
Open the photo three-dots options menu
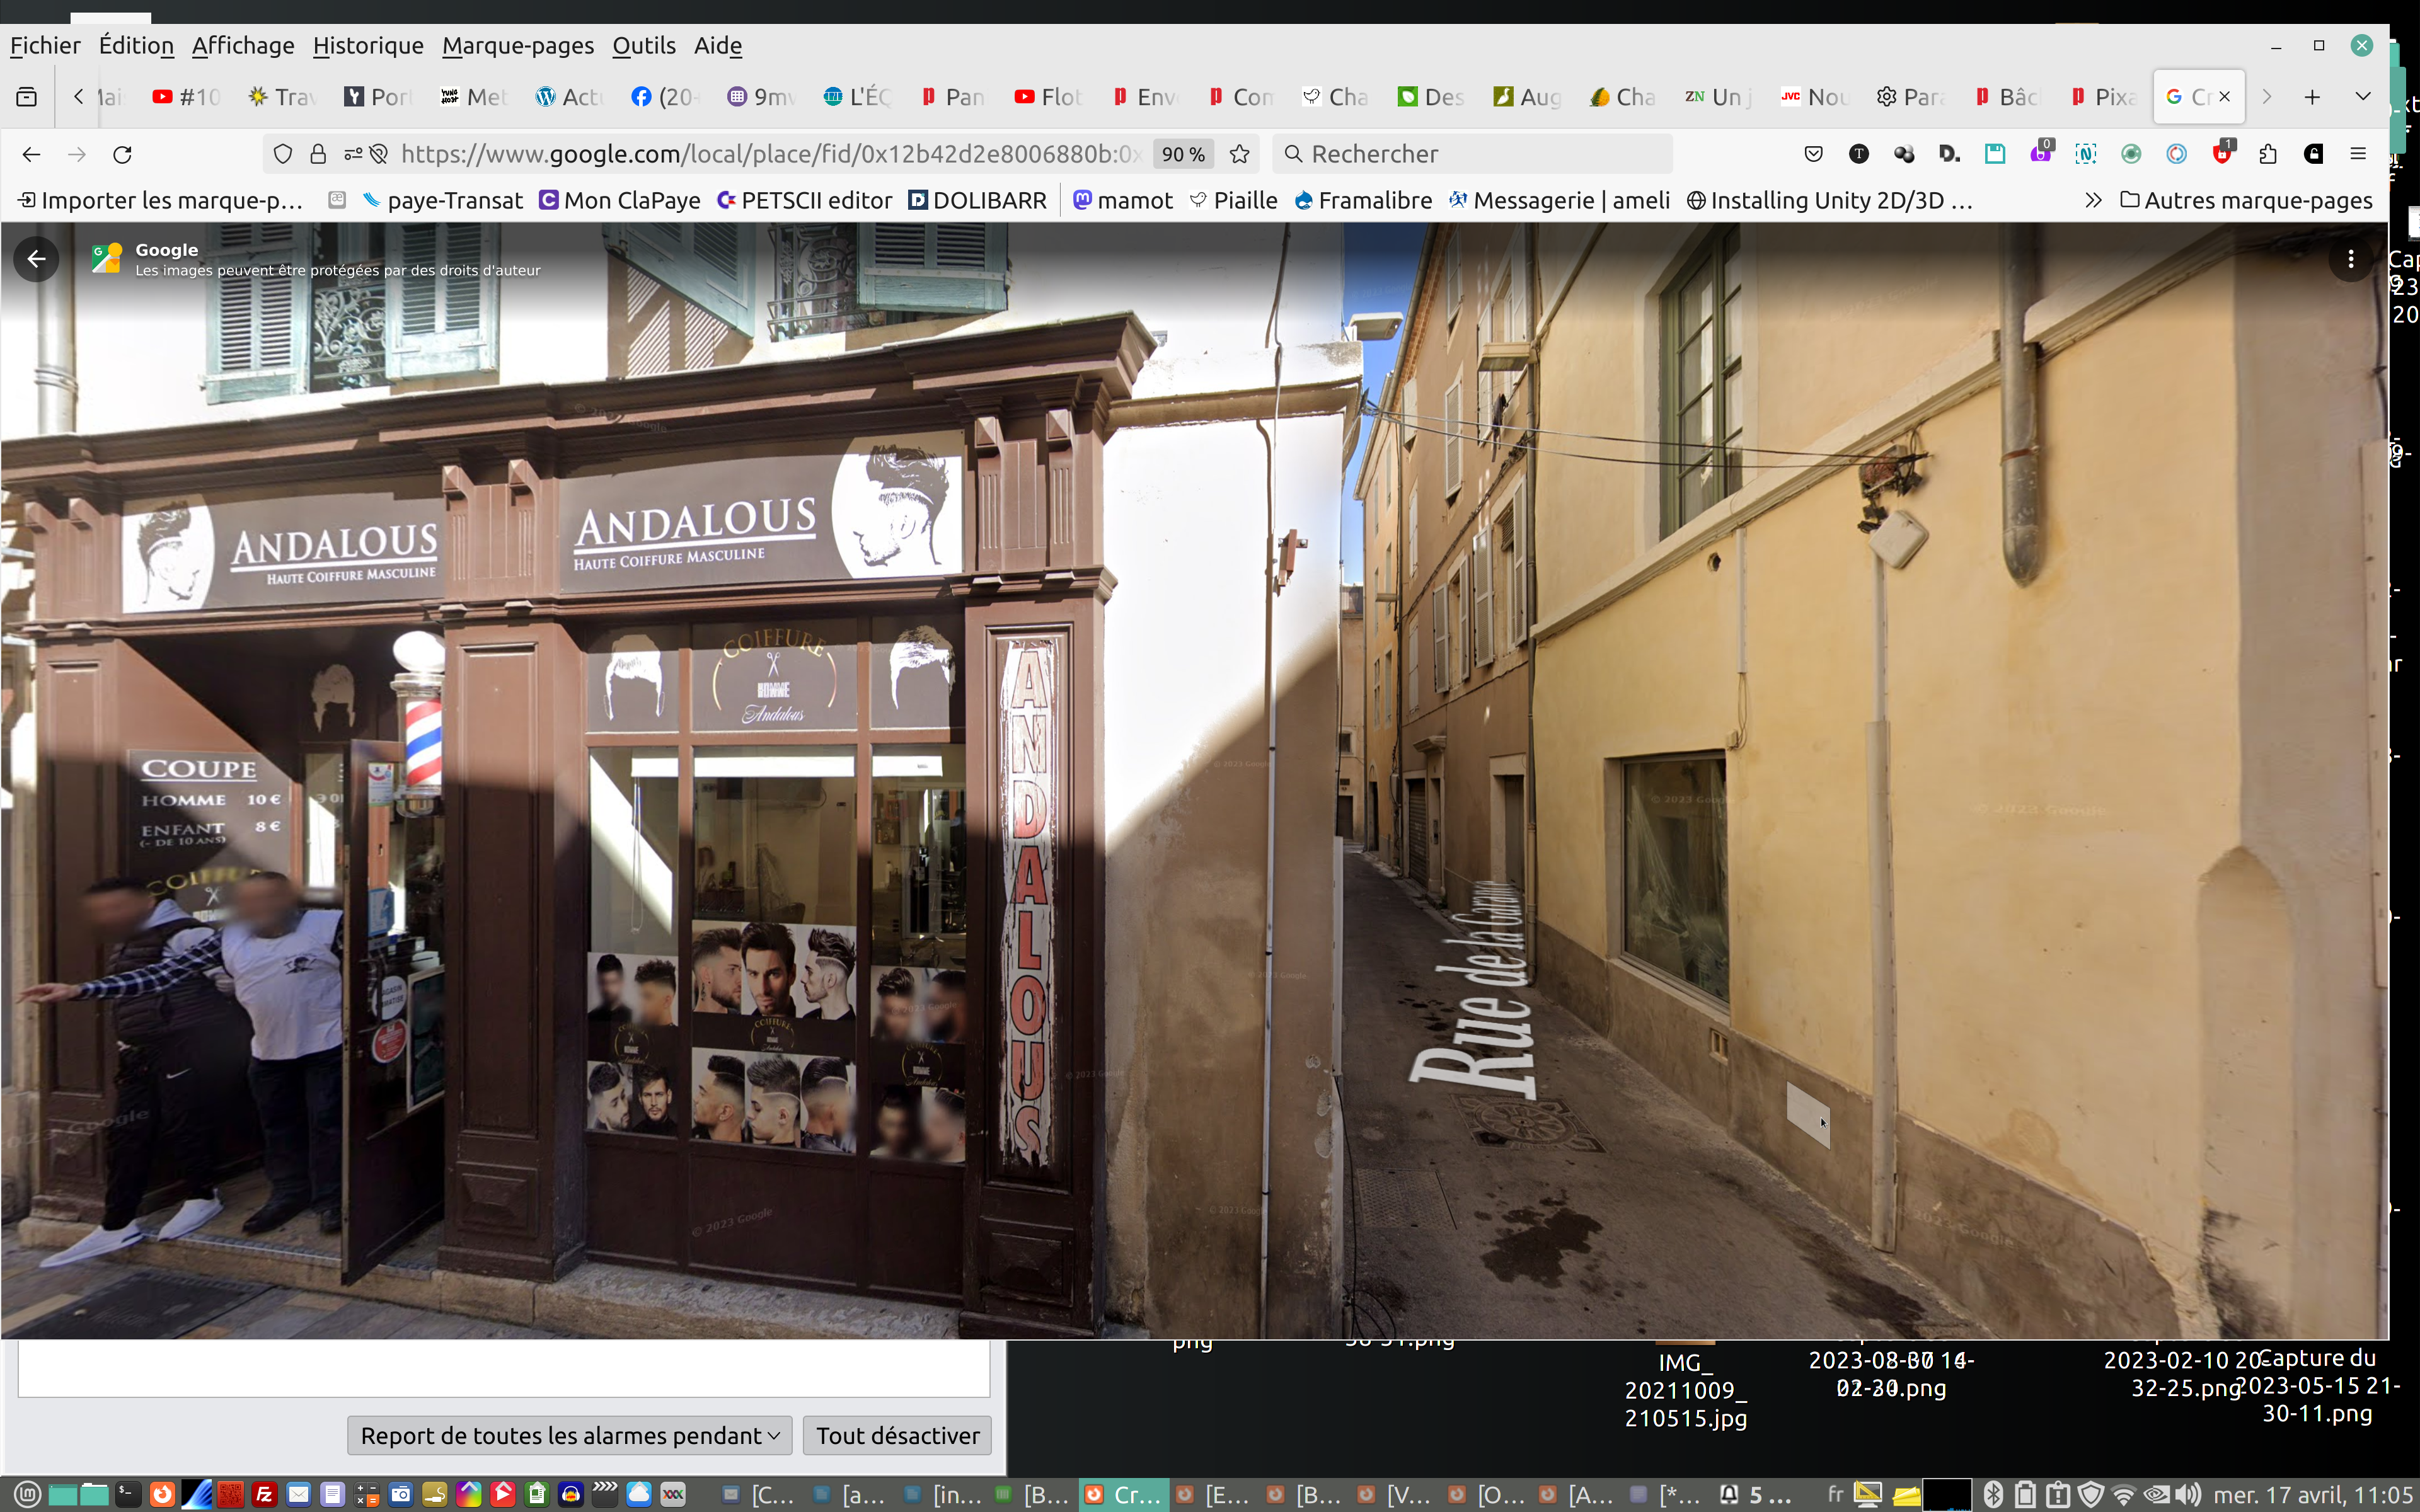tap(2350, 259)
